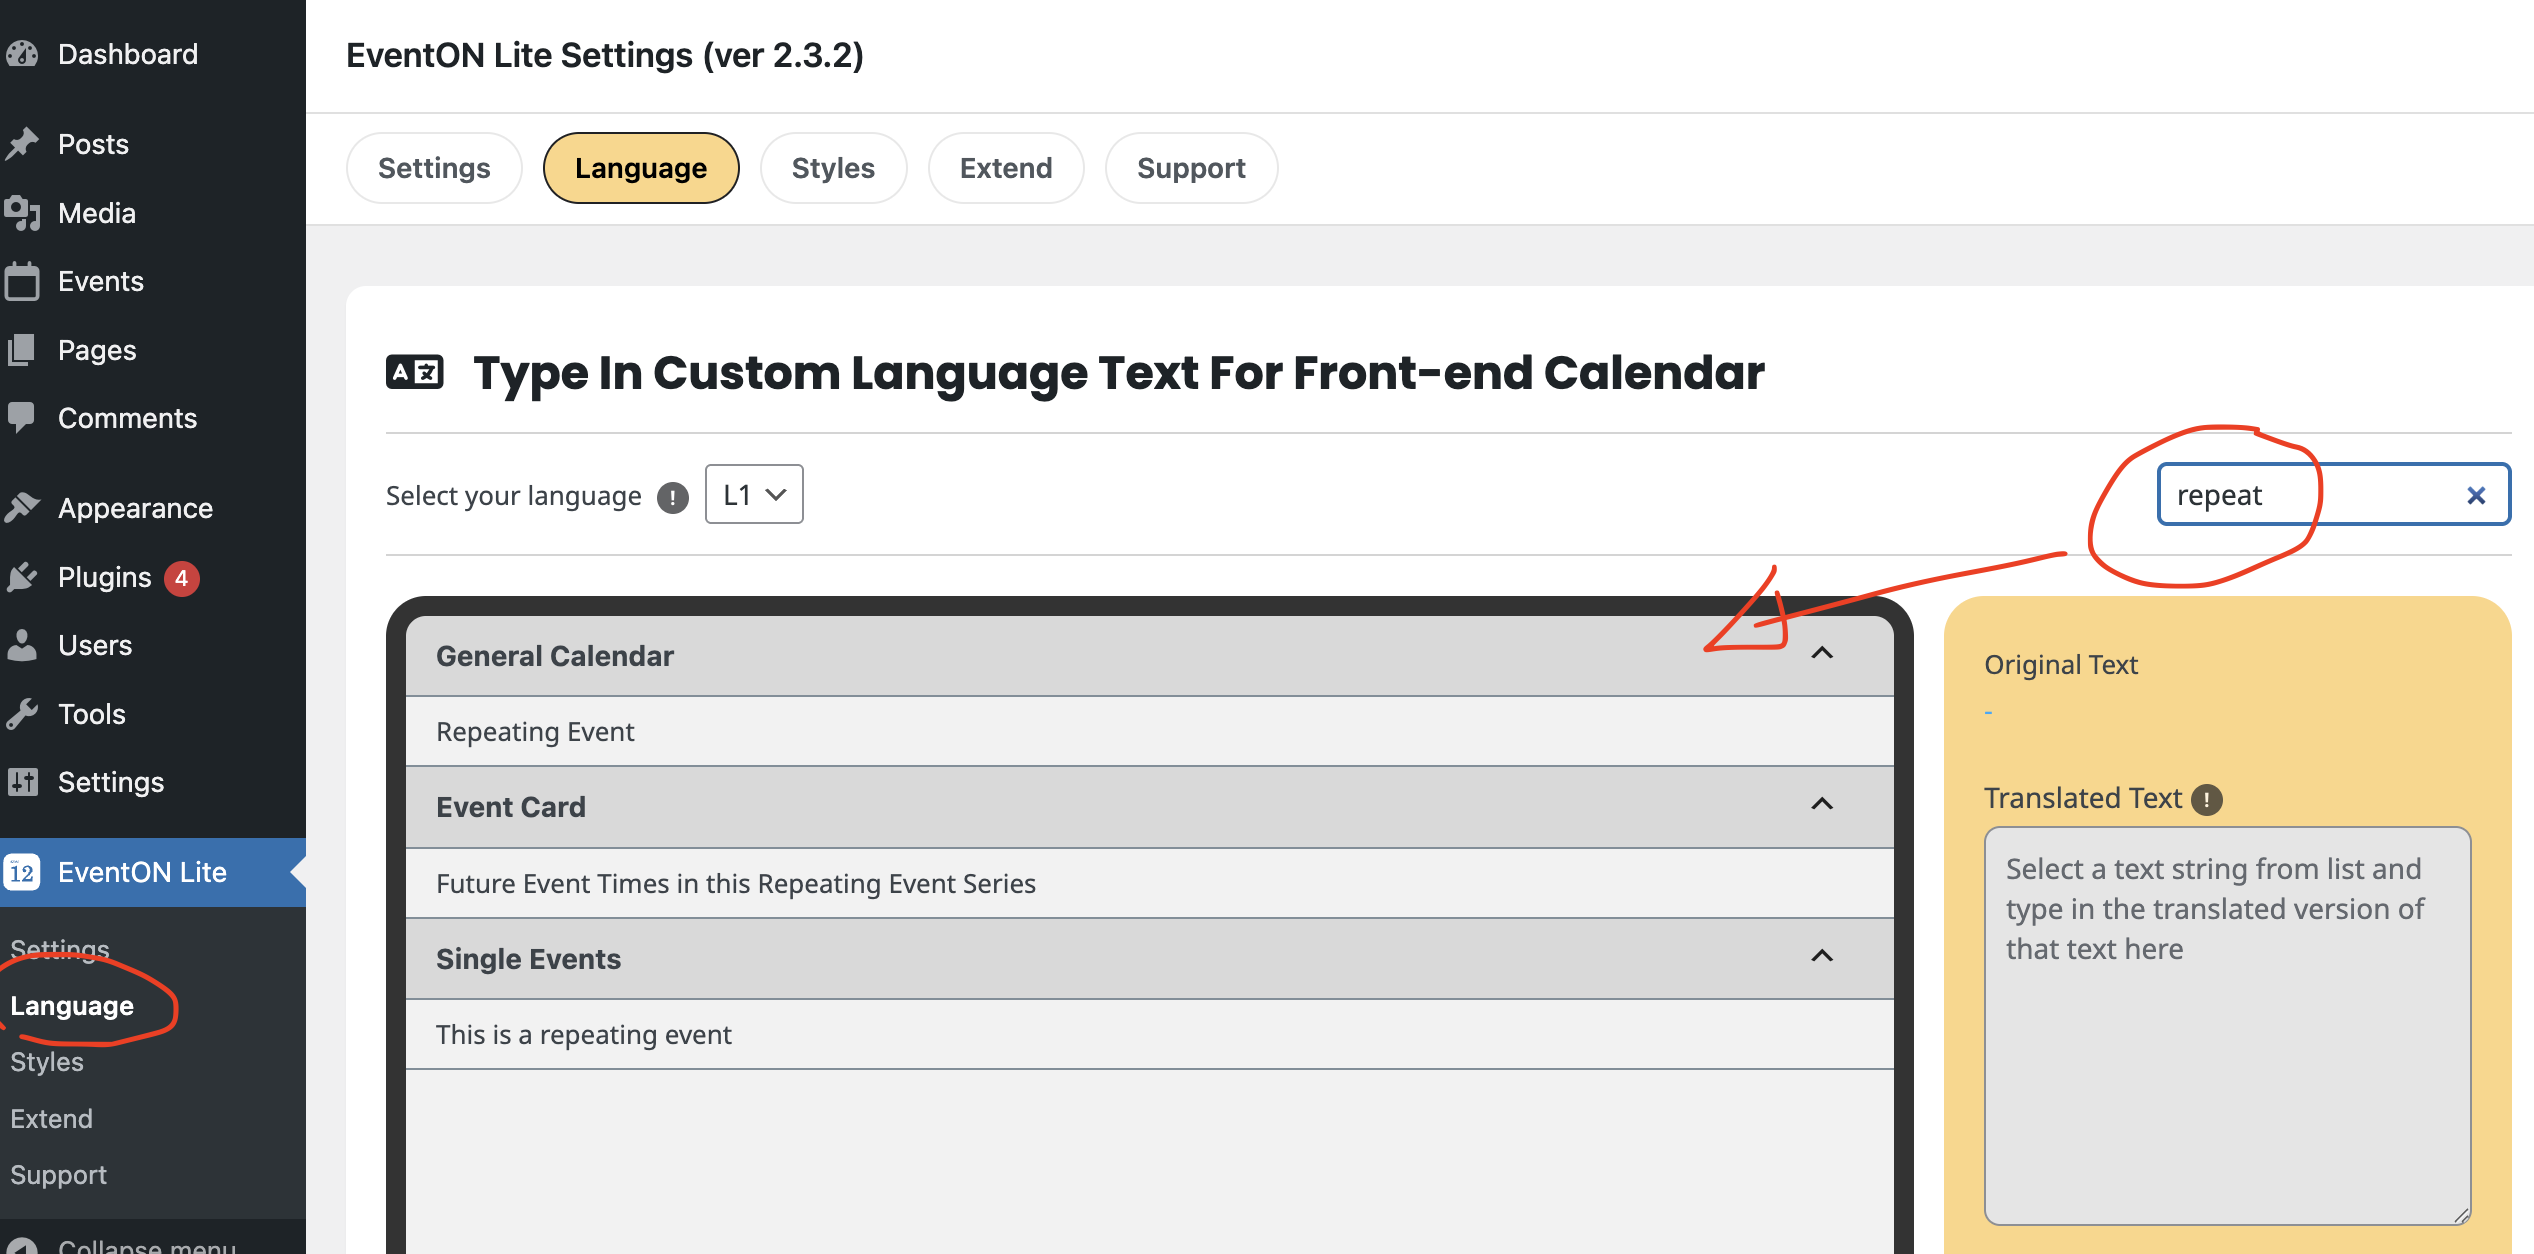
Task: Go to Posts in admin menu
Action: tap(93, 144)
